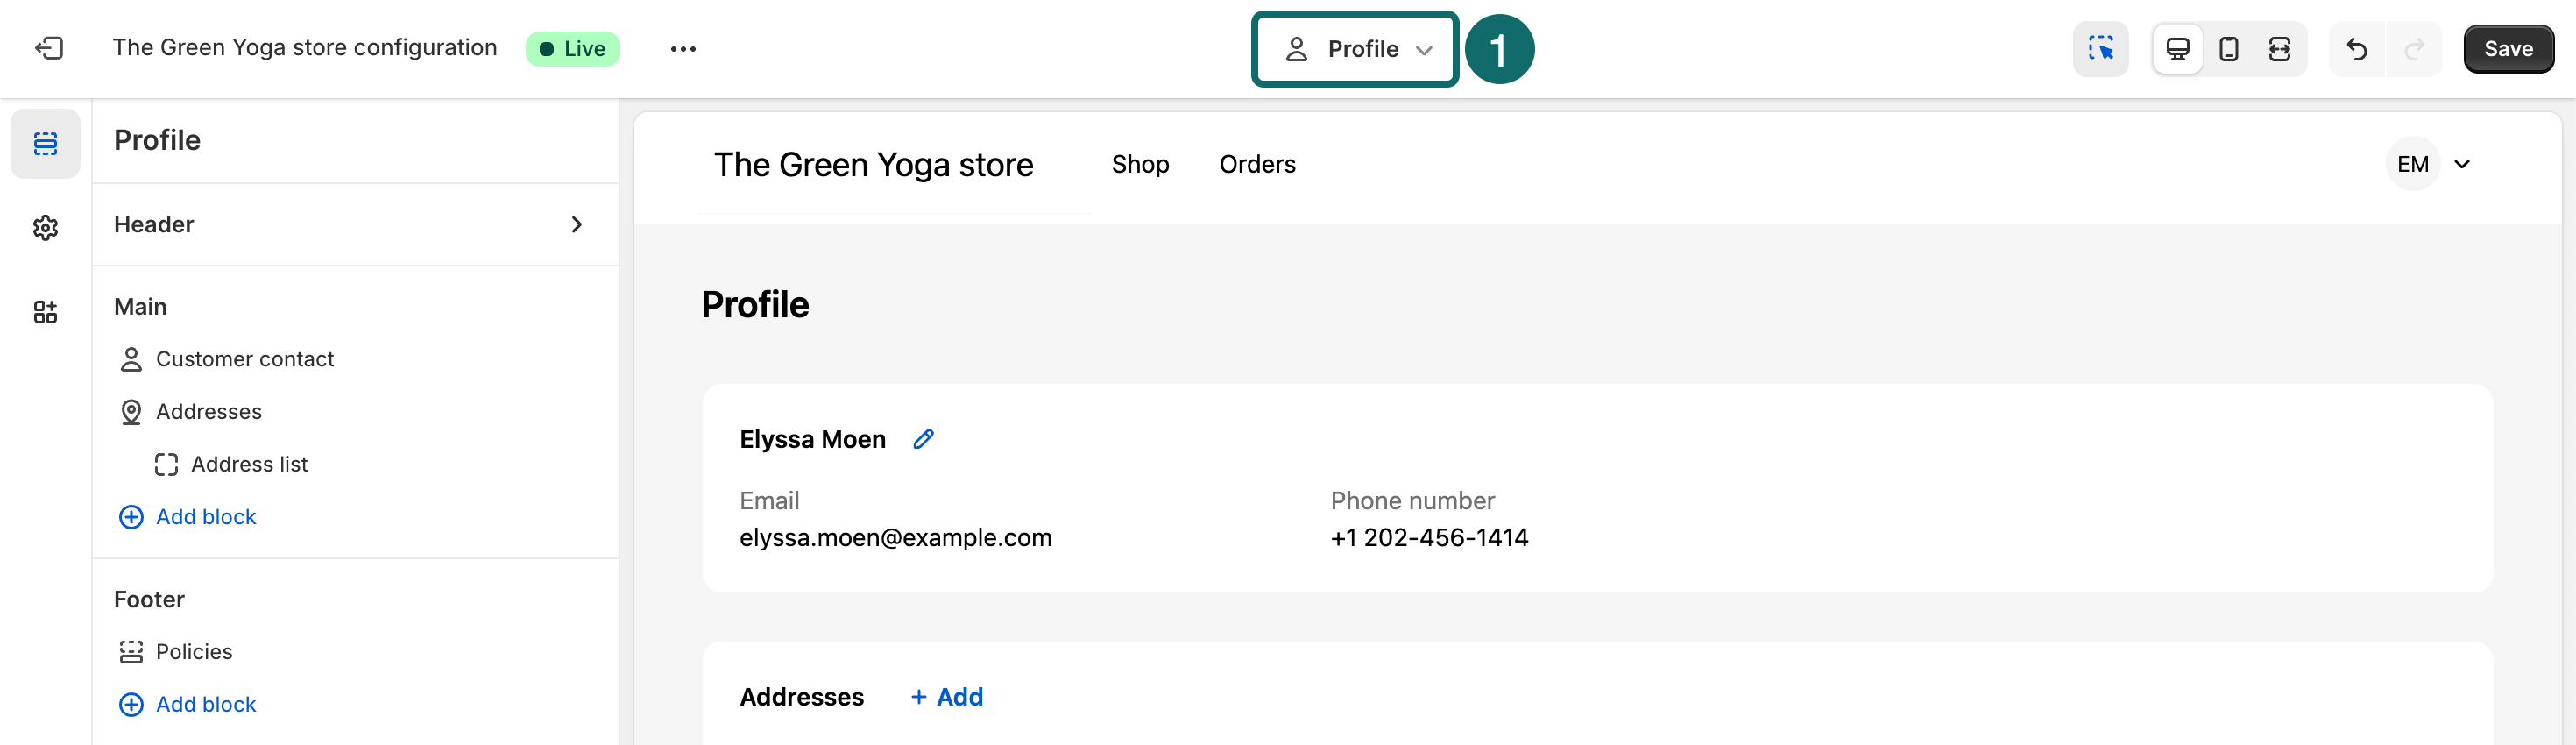Open the Apps panel in left sidebar
2576x745 pixels.
pos(44,312)
